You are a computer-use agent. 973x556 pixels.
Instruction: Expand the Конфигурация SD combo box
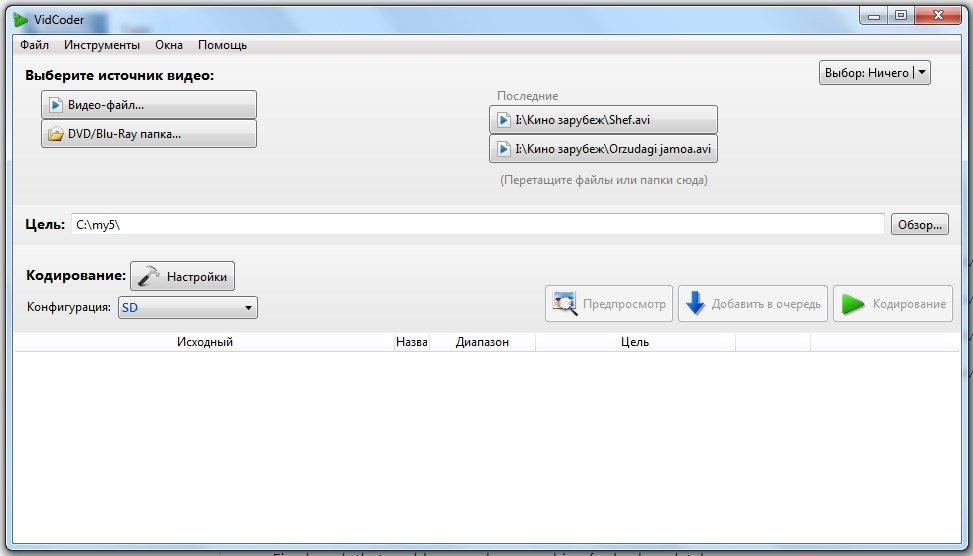(188, 308)
